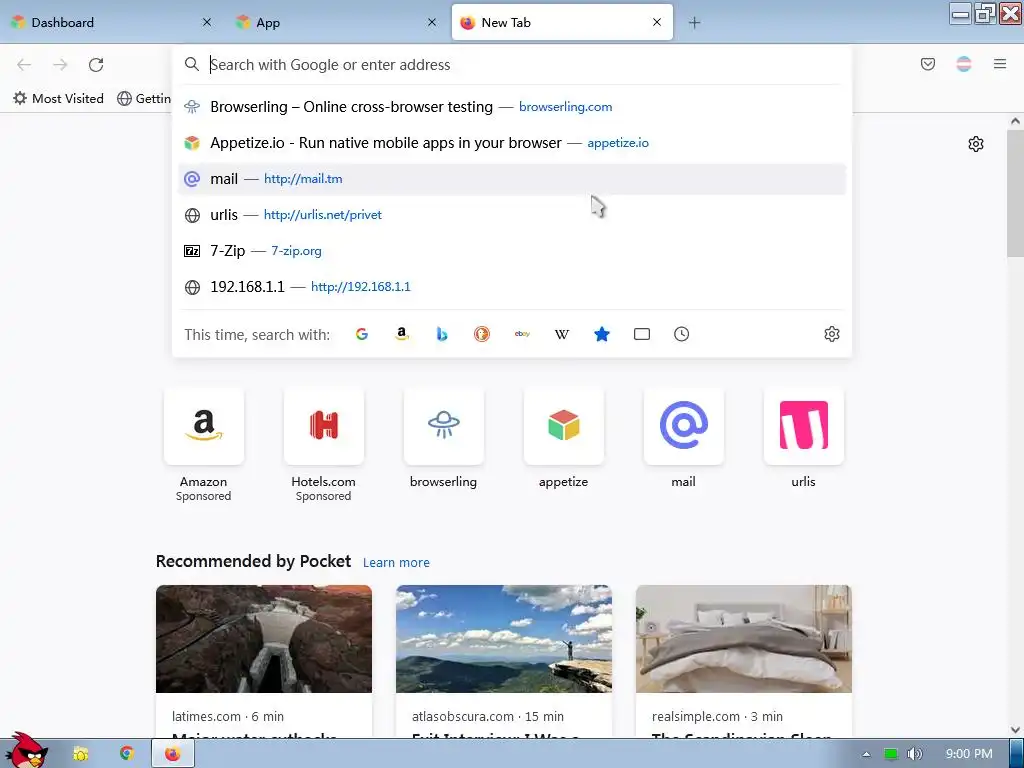
Task: Click the vertical scrollbar thumb
Action: (x=1015, y=193)
